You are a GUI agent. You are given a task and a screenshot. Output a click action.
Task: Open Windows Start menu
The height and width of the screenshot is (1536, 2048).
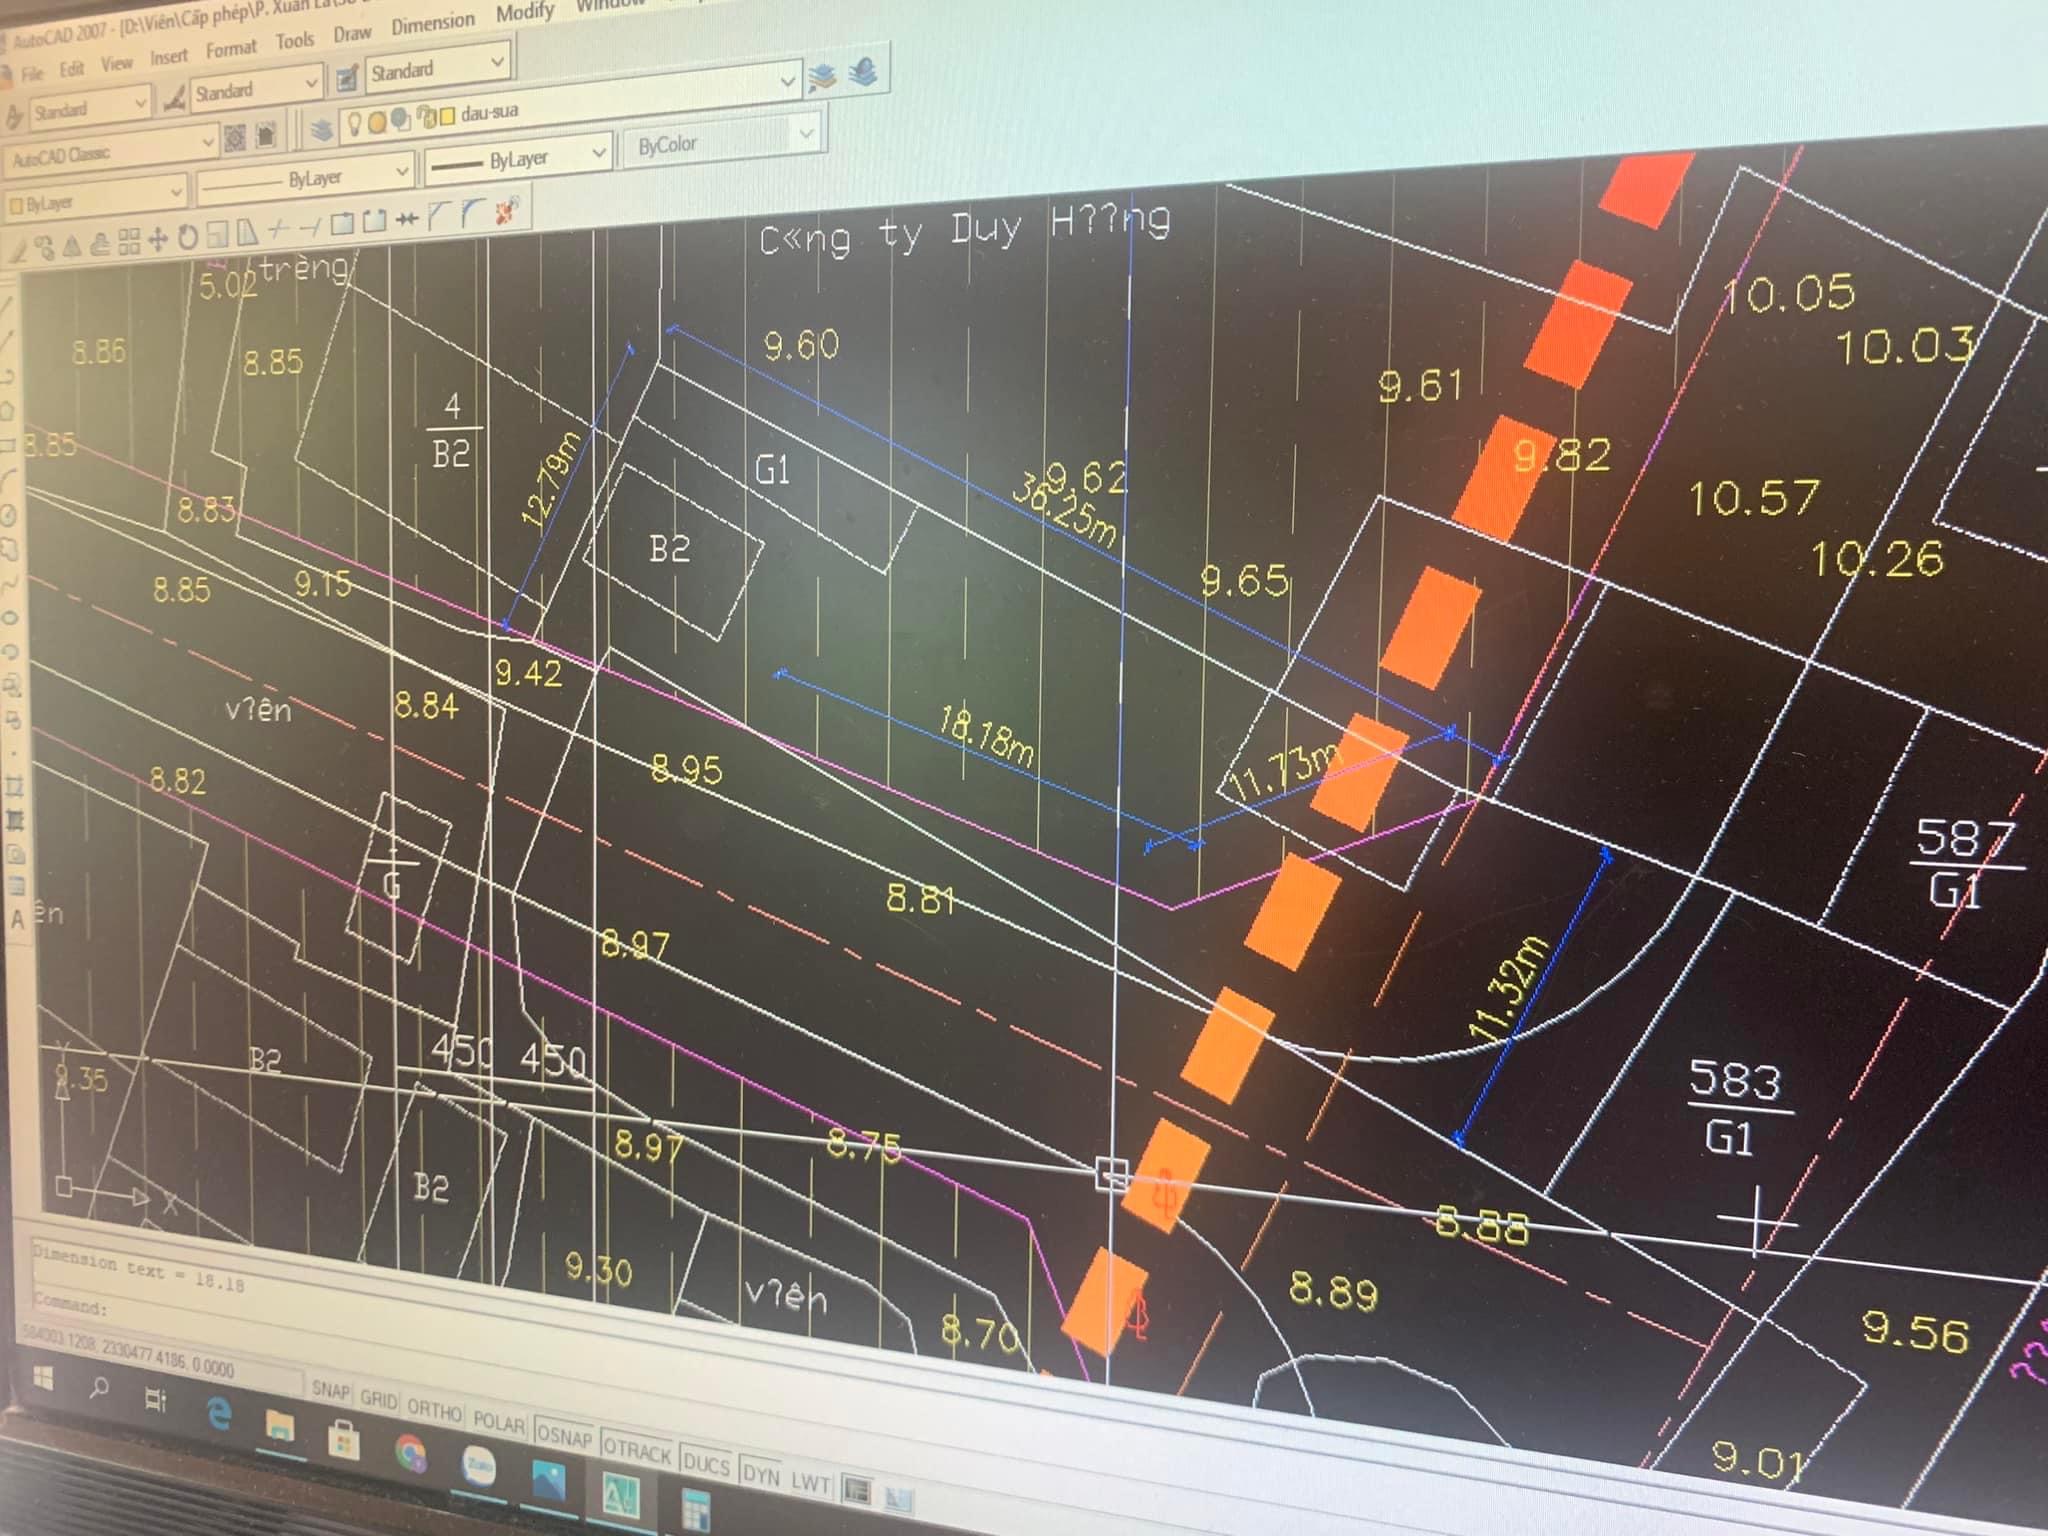(42, 1378)
